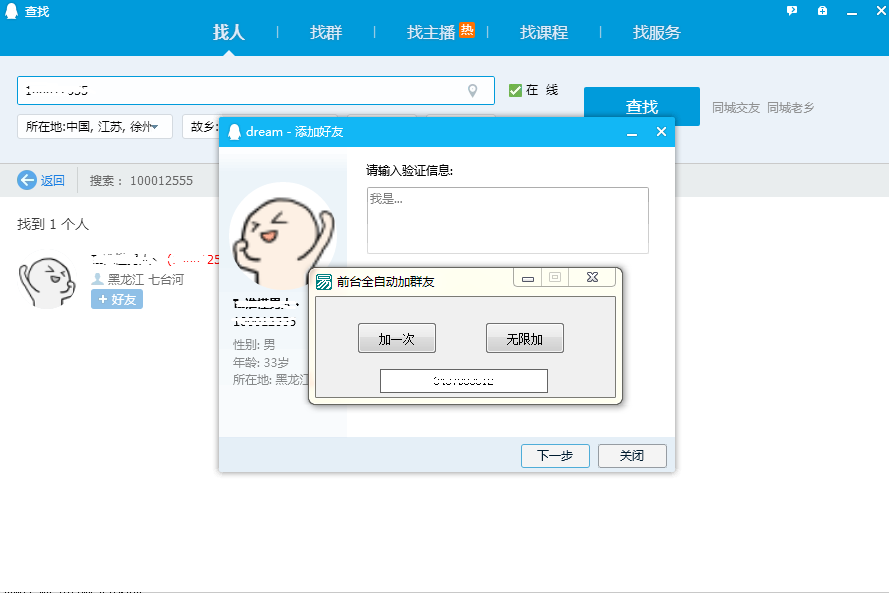Click the QQ penguin logo in title bar

coord(11,11)
